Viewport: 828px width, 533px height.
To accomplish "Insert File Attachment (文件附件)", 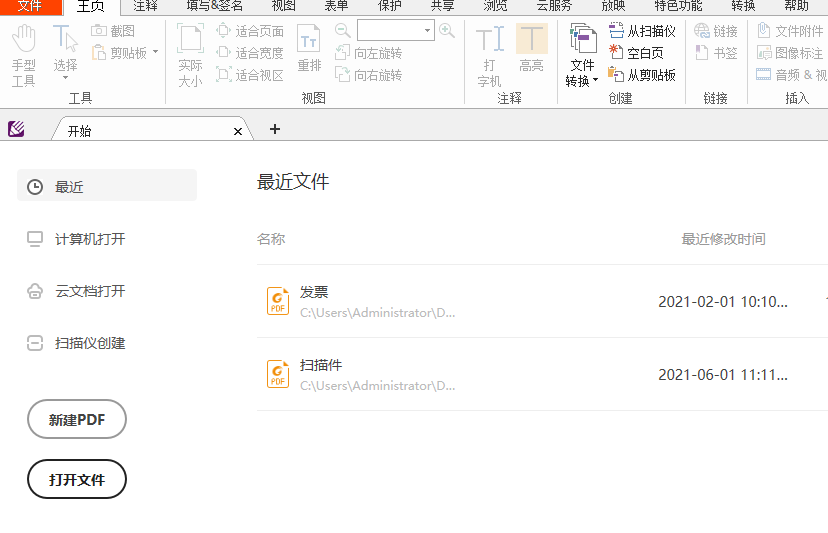I will (x=790, y=31).
